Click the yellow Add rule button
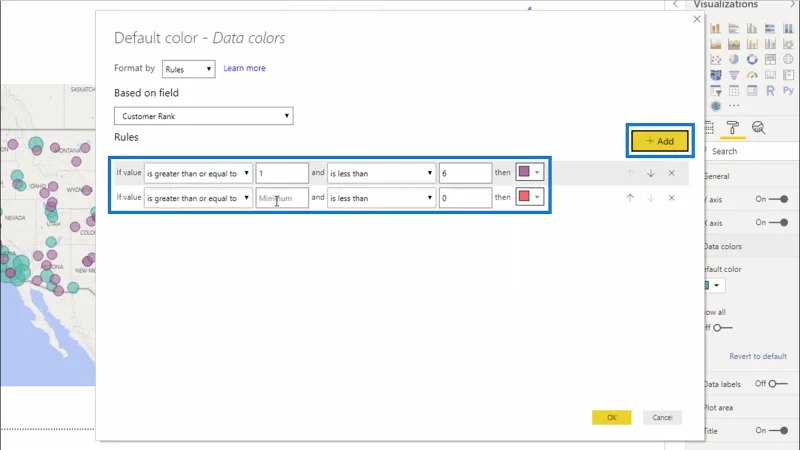Viewport: 800px width, 450px height. tap(660, 141)
